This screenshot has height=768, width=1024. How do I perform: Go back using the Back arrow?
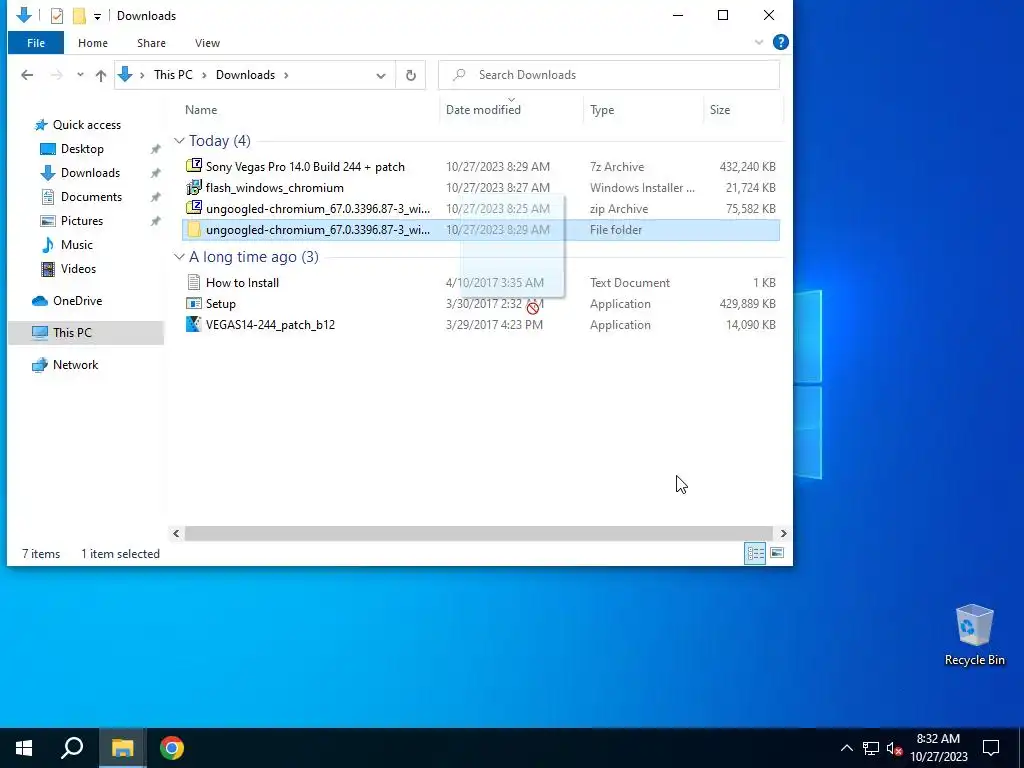coord(27,75)
